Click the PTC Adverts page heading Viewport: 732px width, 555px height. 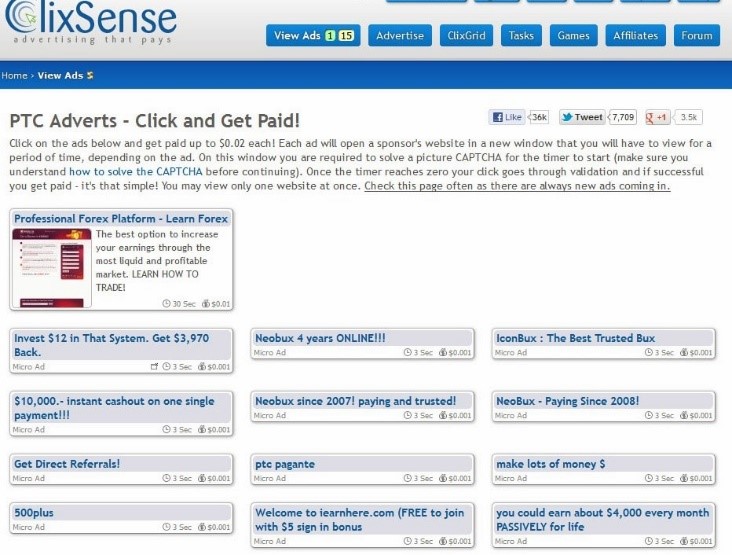pyautogui.click(x=155, y=121)
